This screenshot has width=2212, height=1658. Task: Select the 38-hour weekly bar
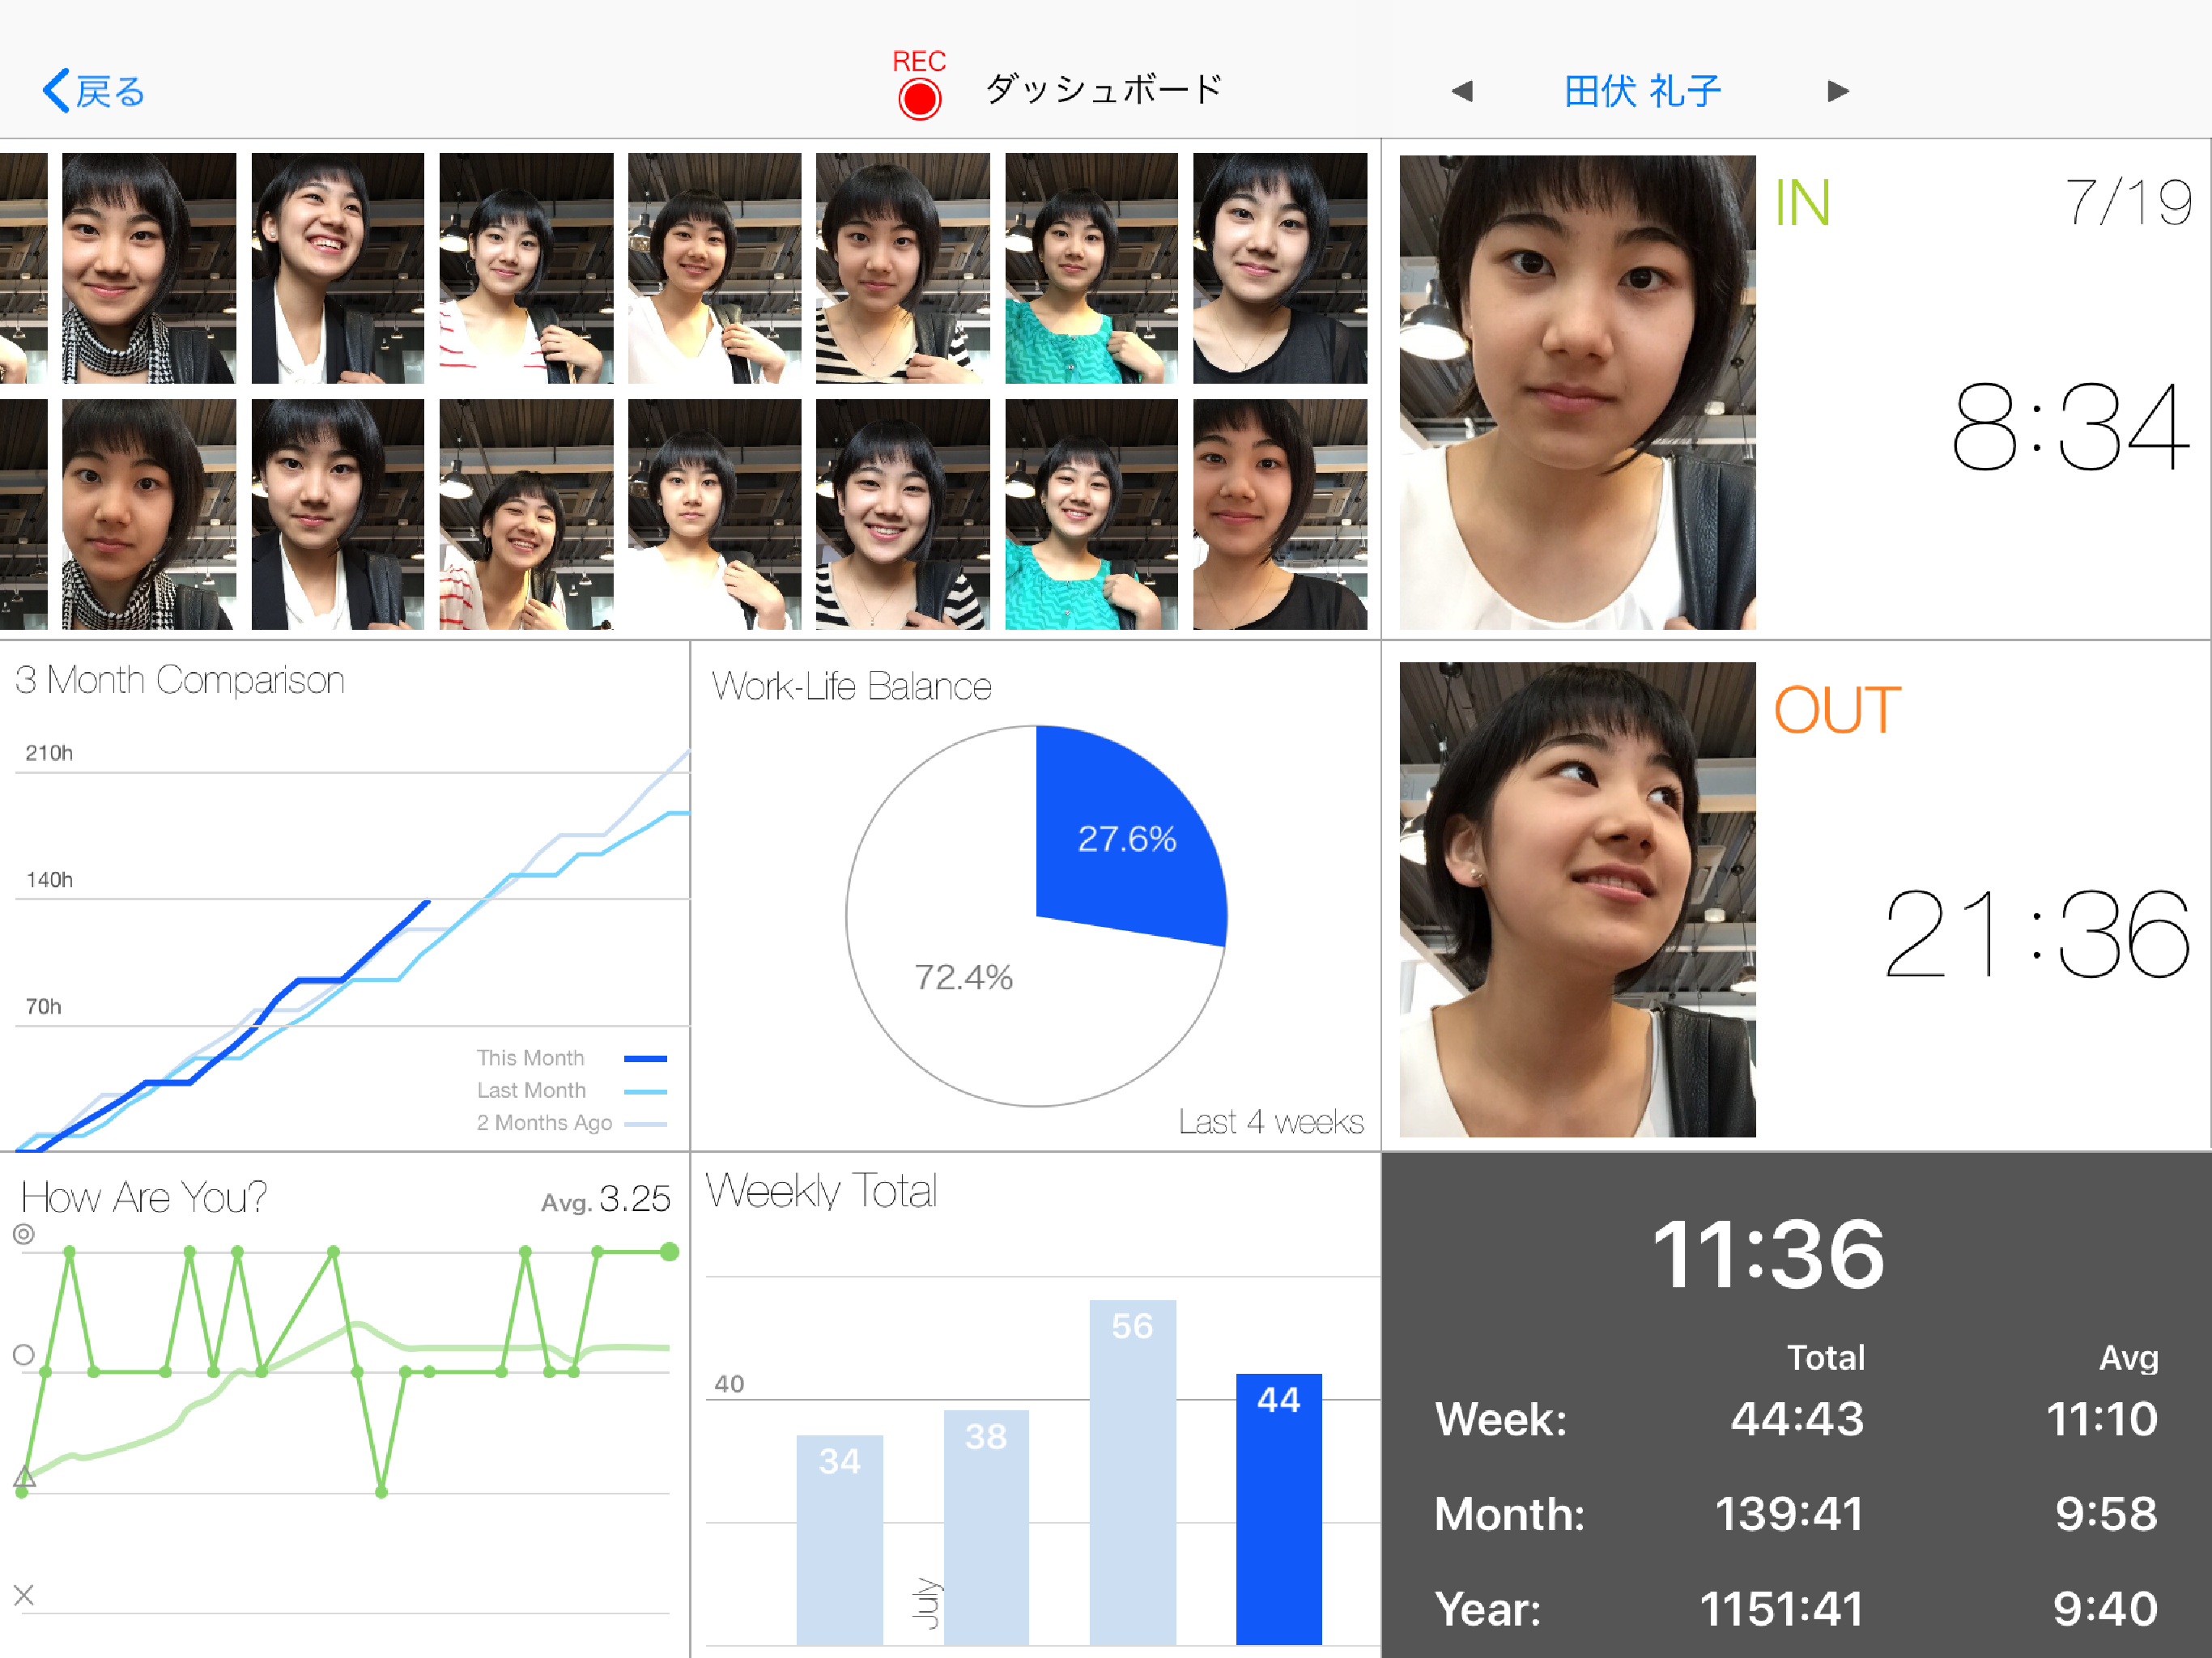[x=986, y=1527]
